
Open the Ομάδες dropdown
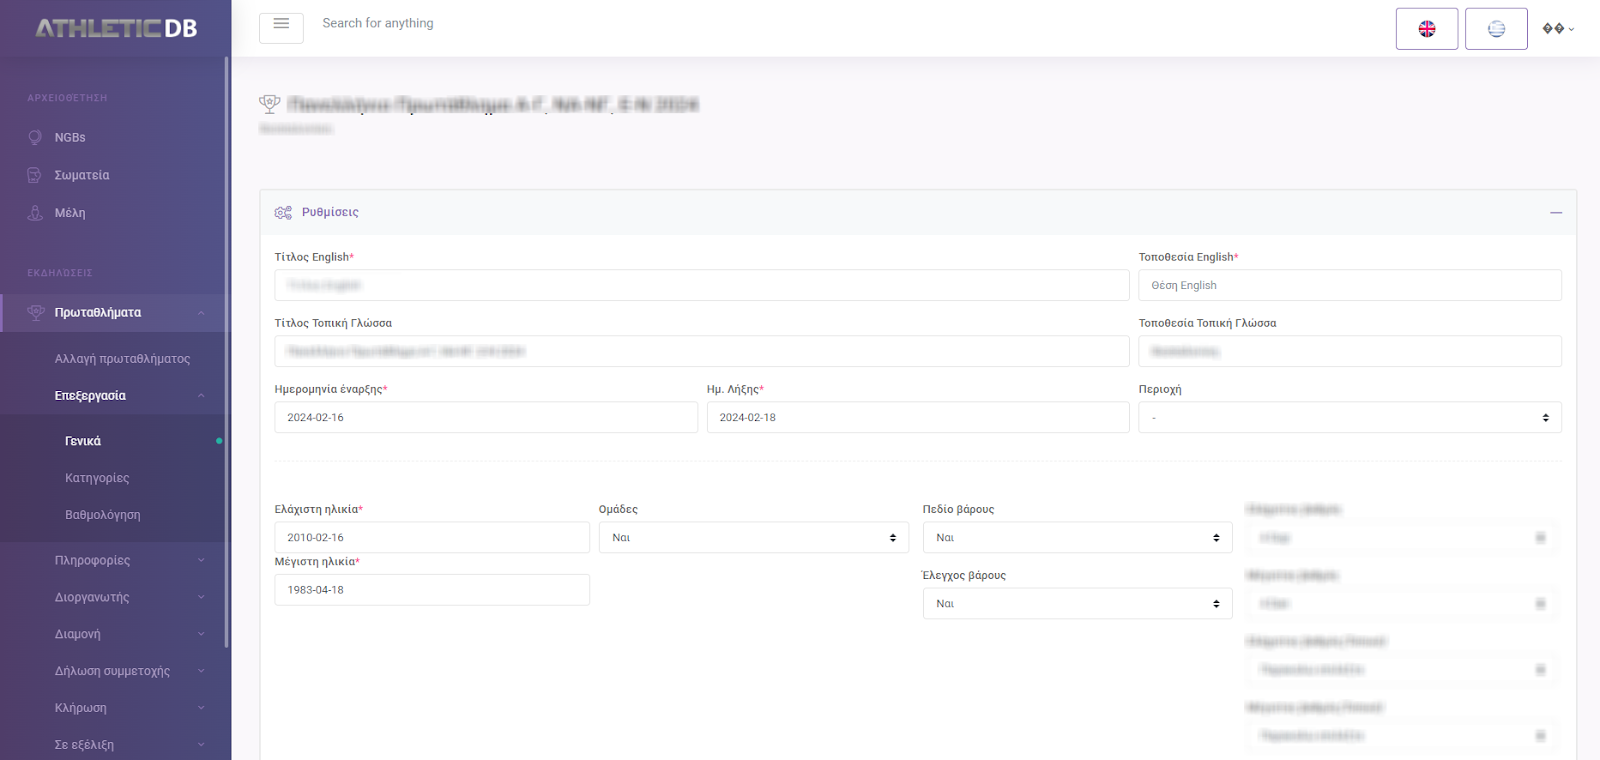(x=754, y=537)
